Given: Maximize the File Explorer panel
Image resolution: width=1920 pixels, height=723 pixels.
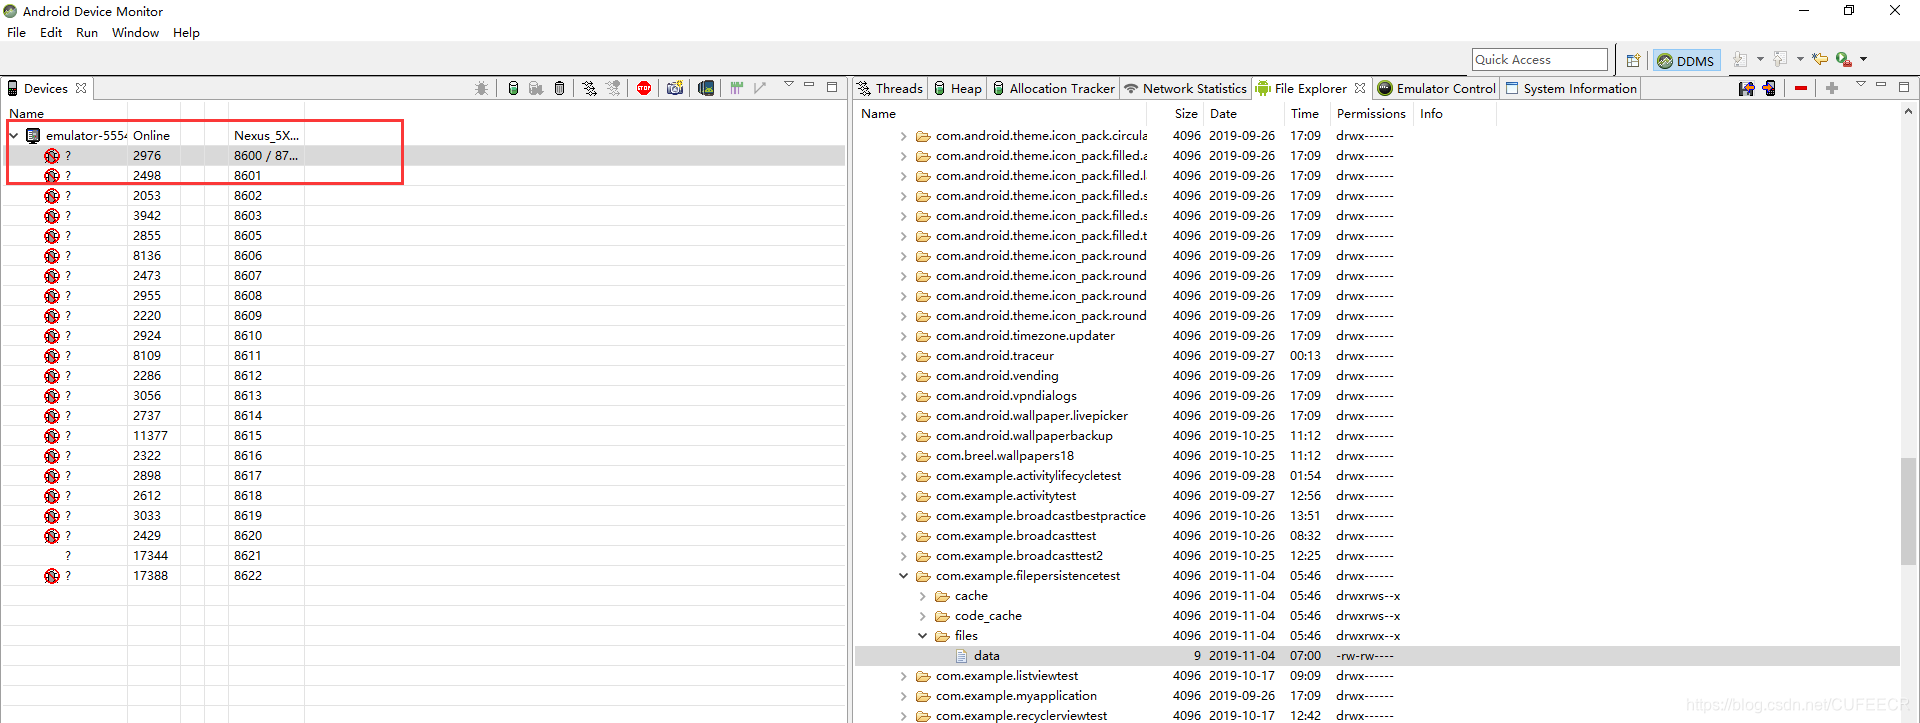Looking at the screenshot, I should (x=1904, y=87).
